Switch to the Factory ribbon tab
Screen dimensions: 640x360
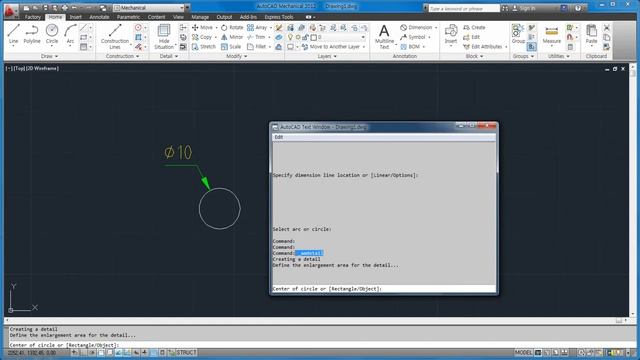(33, 17)
